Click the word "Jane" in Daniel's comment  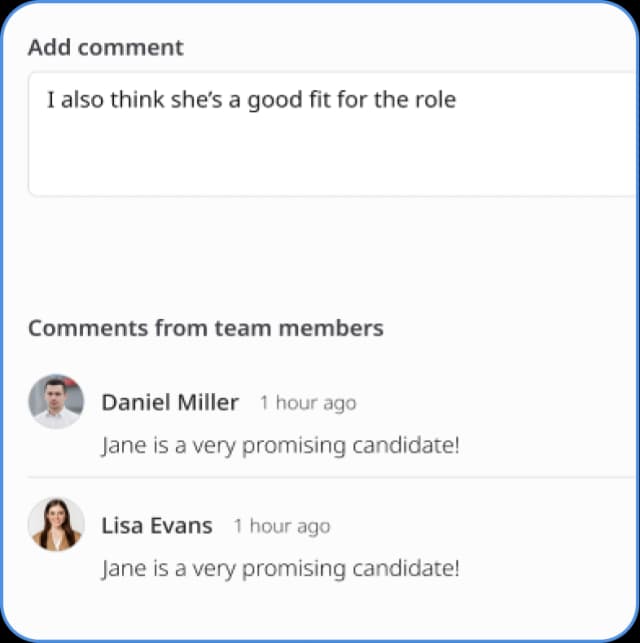pos(122,445)
